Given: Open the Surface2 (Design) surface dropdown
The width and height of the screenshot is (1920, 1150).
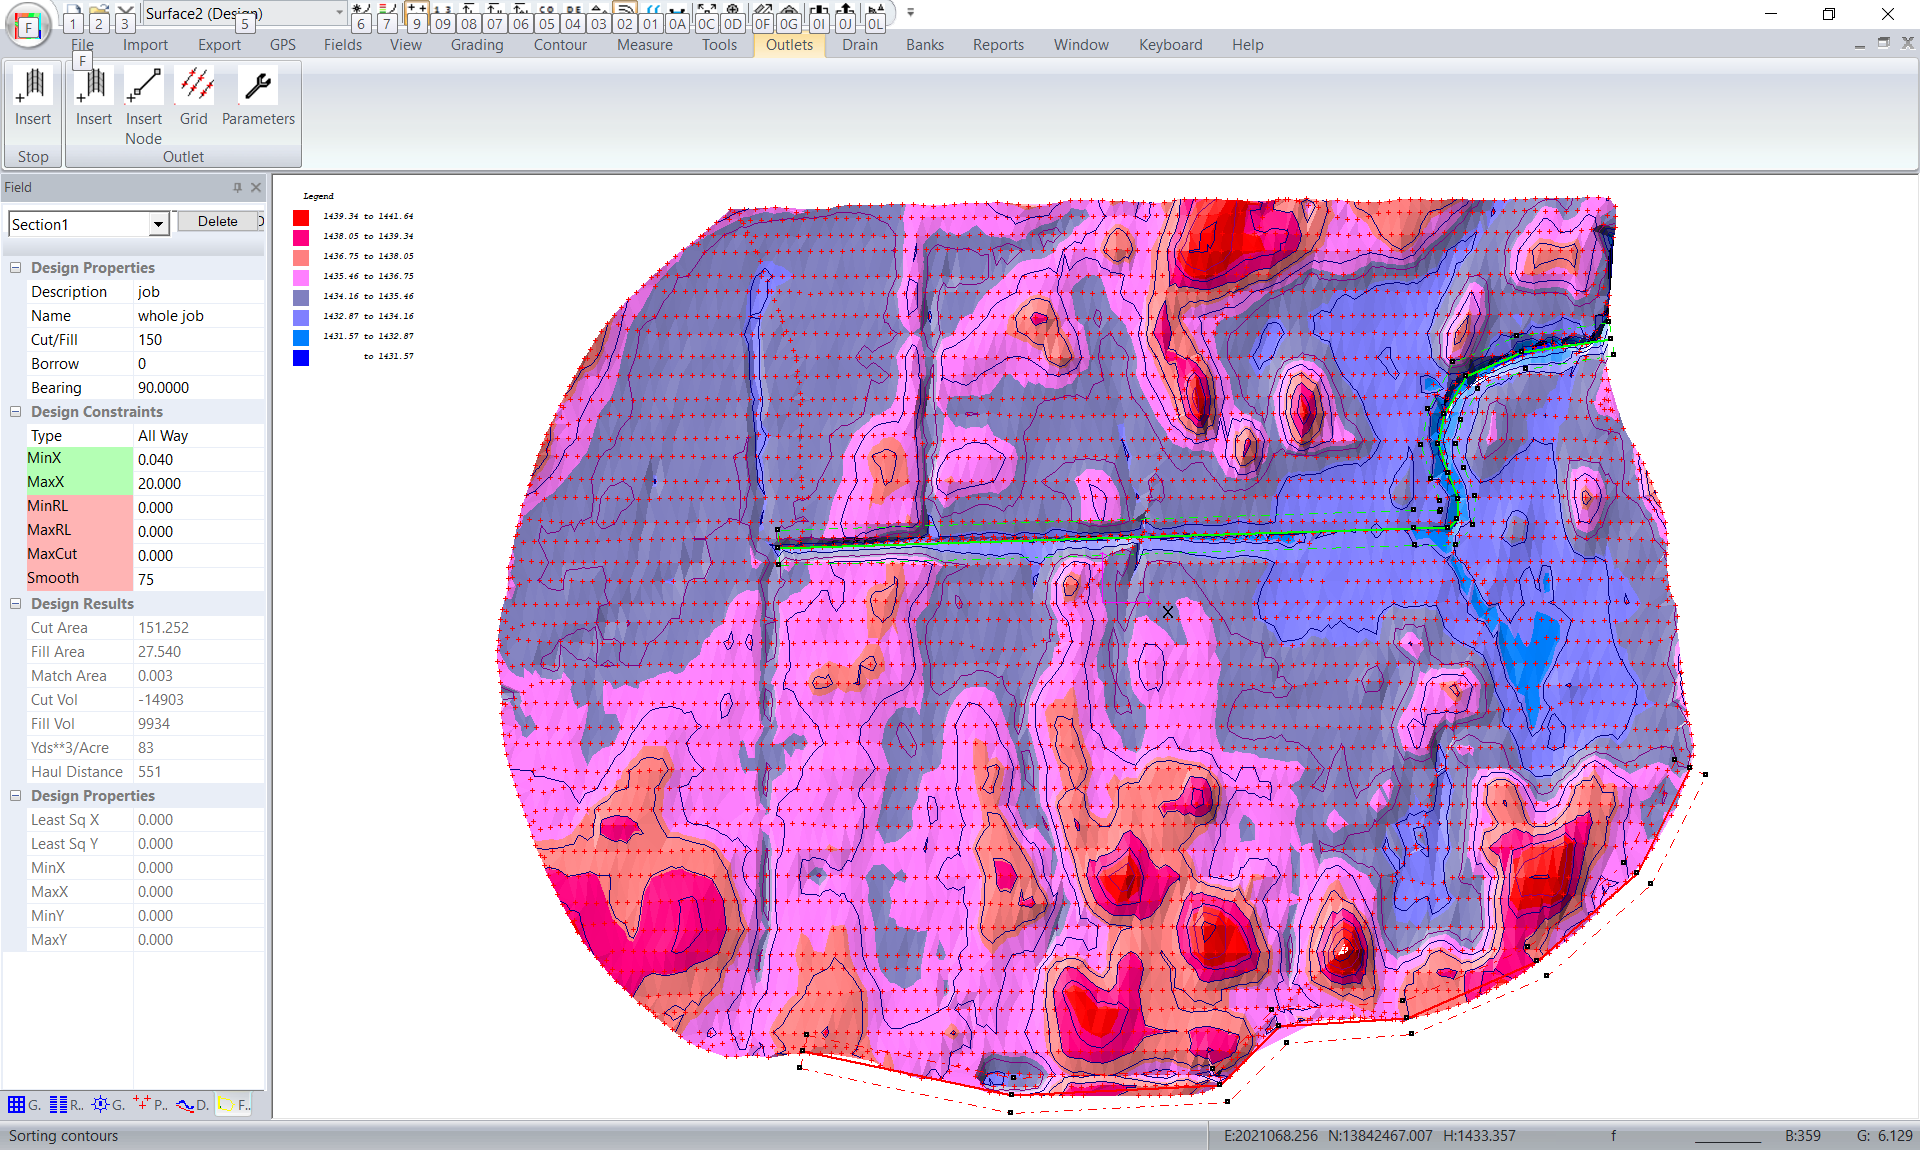Looking at the screenshot, I should click(x=339, y=13).
